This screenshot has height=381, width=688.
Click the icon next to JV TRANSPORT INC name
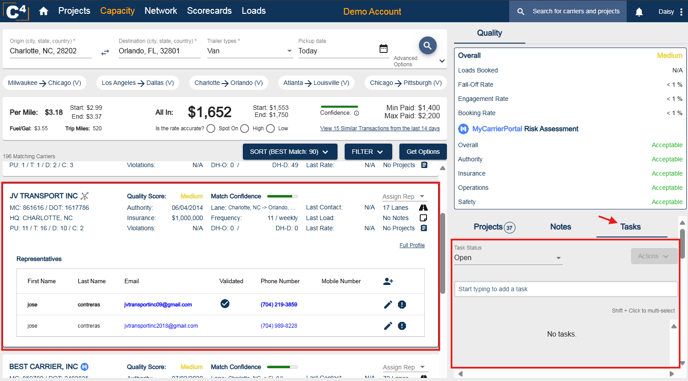click(85, 196)
